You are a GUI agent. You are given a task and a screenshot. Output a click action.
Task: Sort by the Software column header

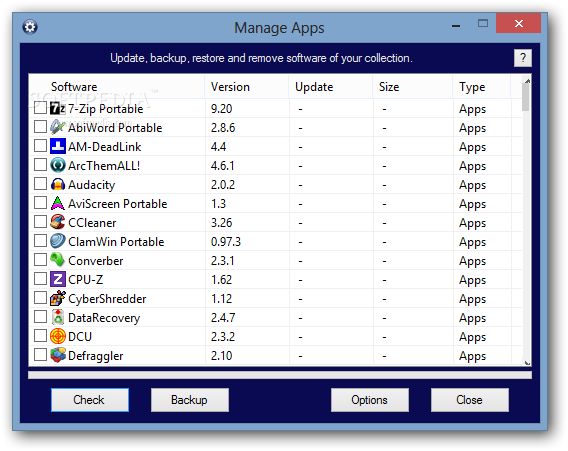(117, 87)
